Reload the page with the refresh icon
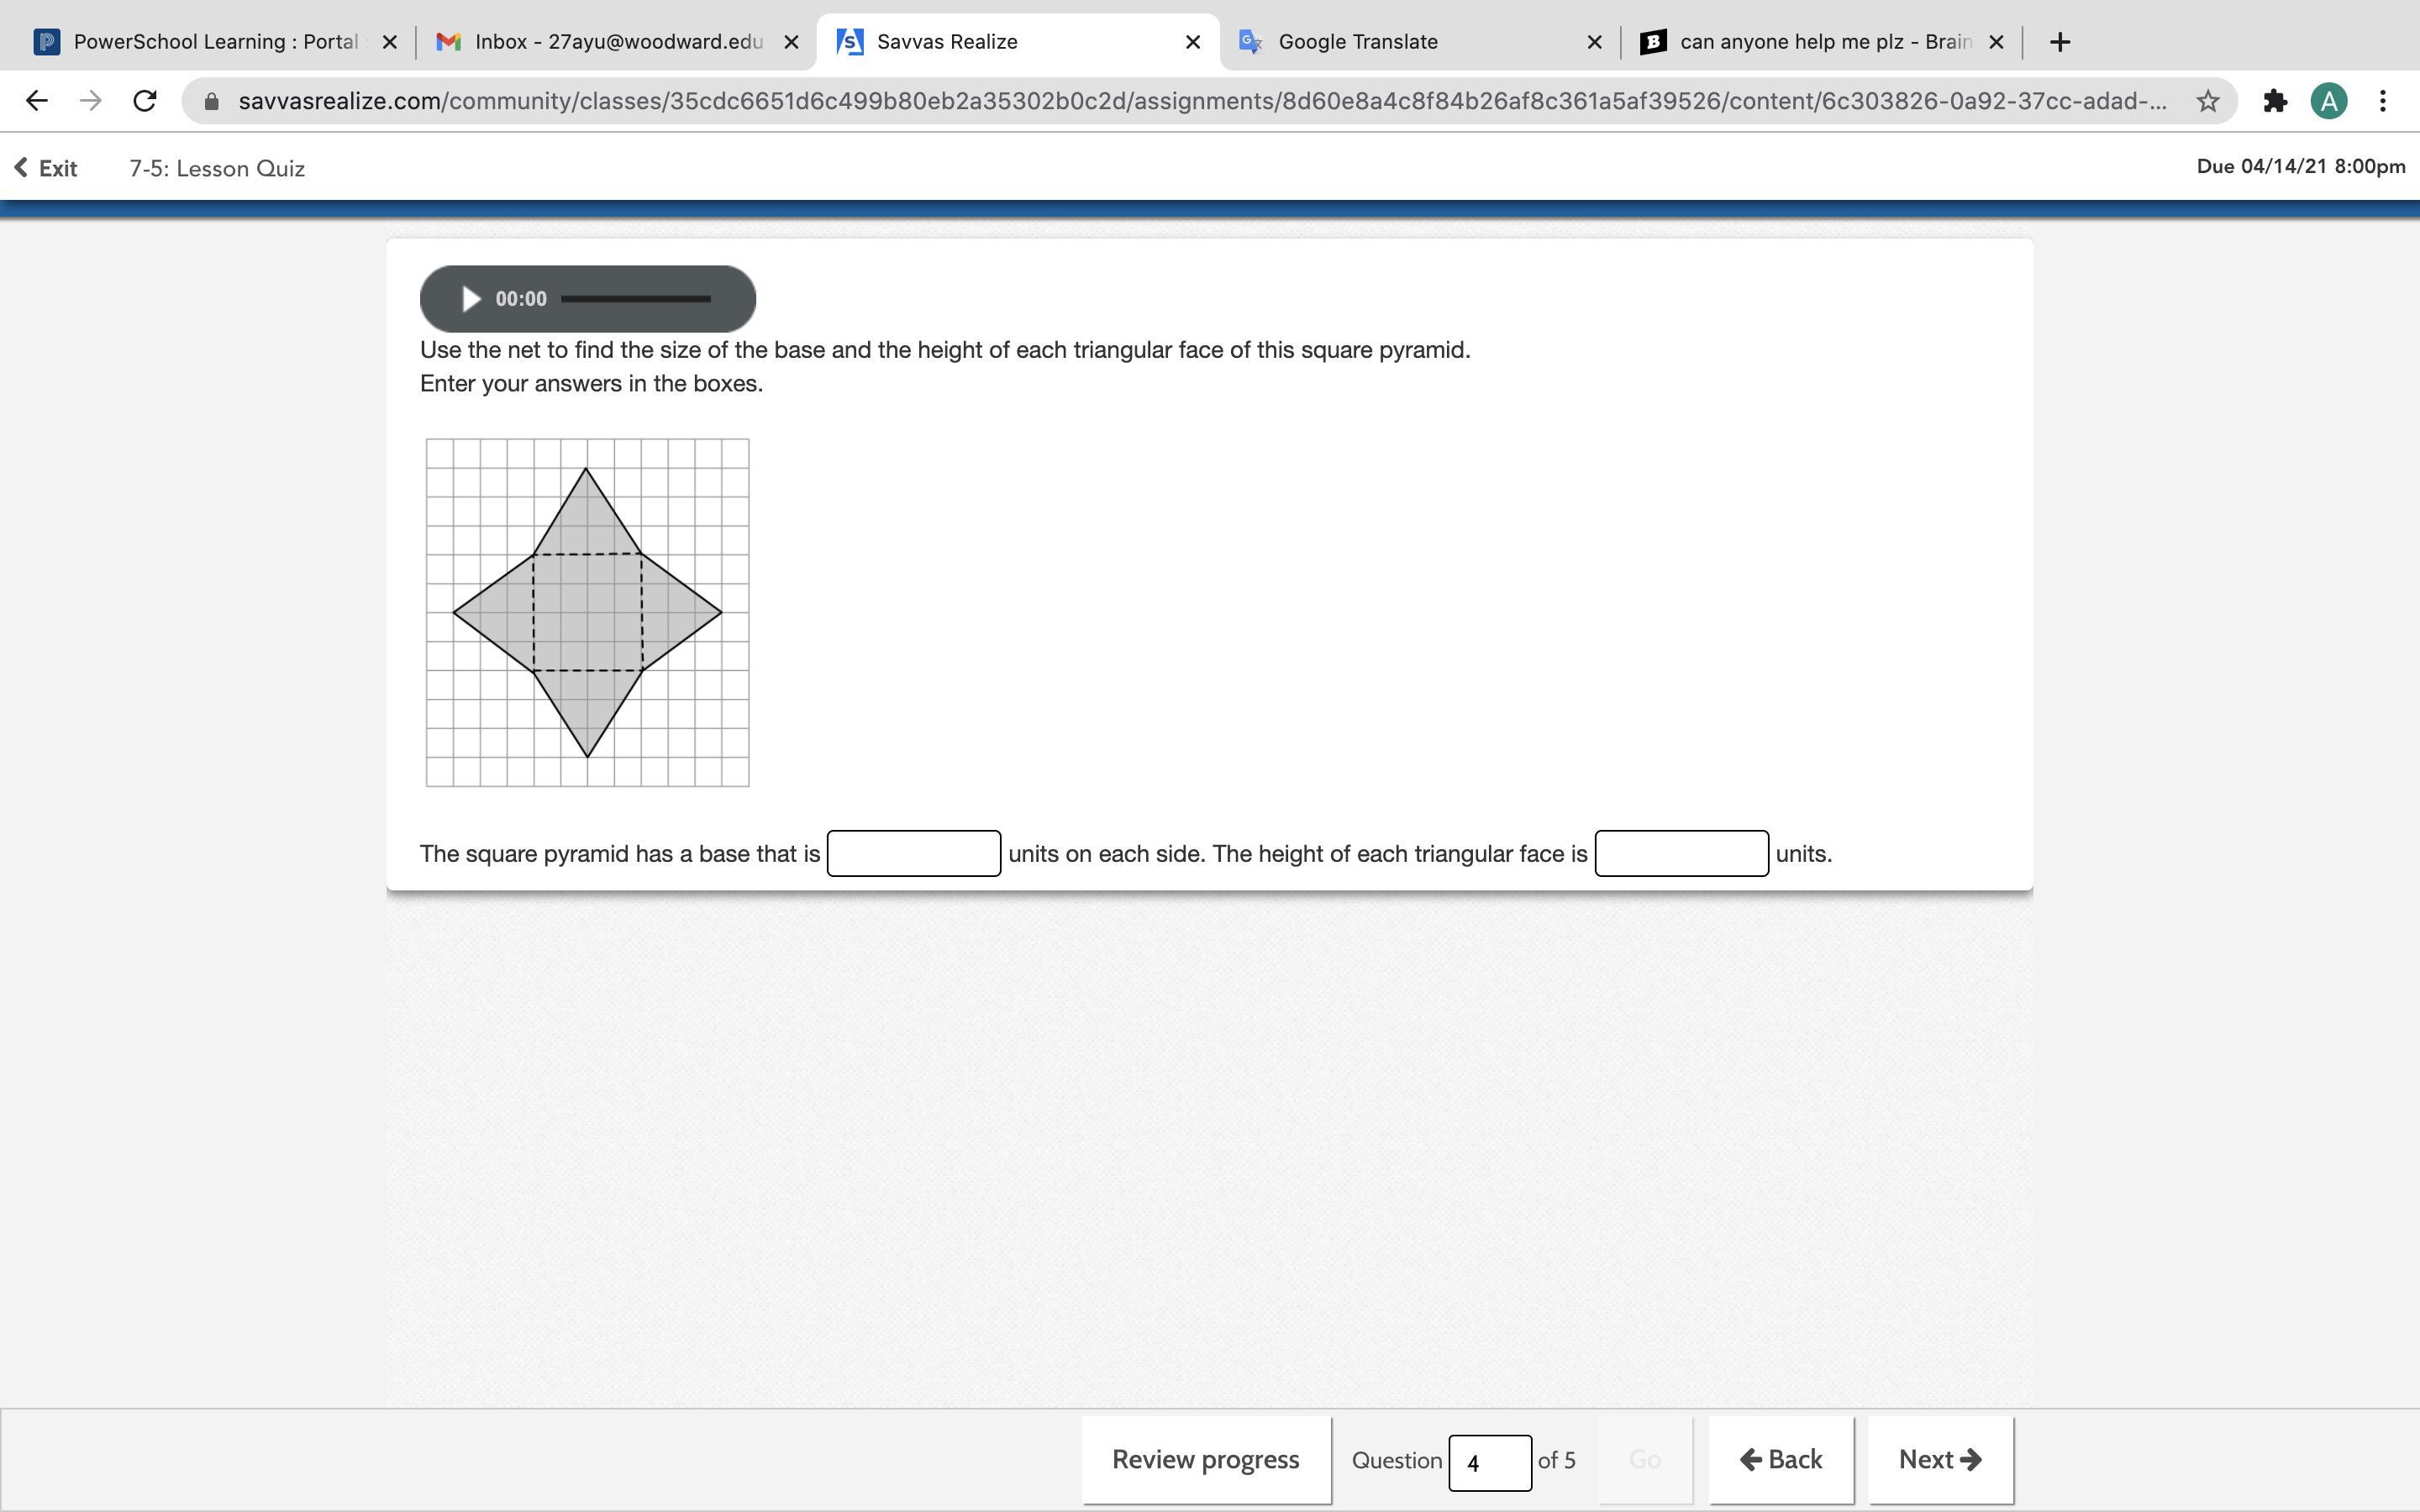Viewport: 2420px width, 1512px height. [145, 101]
